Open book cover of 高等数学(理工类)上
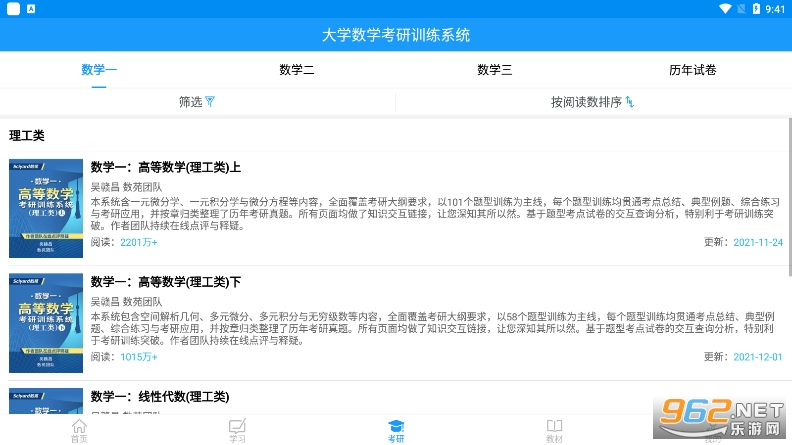The image size is (792, 445). click(x=46, y=209)
